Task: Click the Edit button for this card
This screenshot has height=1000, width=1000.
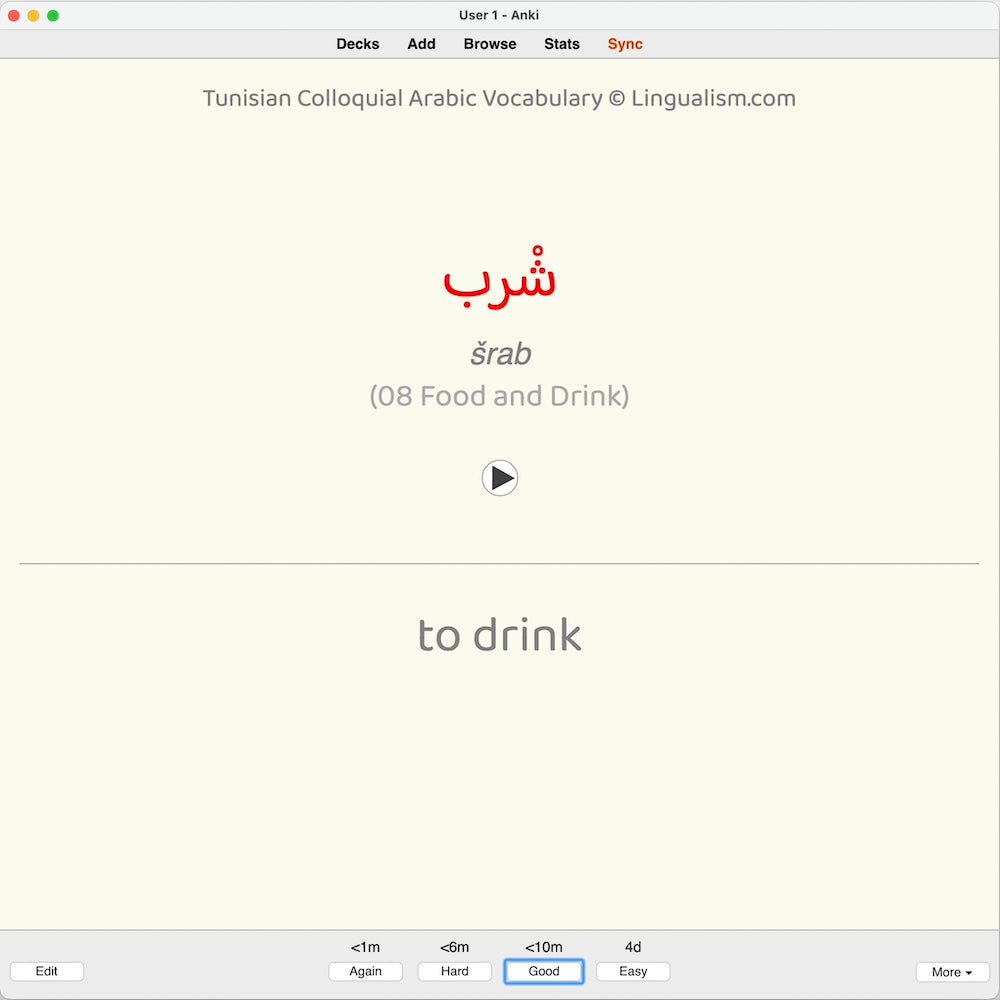Action: point(46,971)
